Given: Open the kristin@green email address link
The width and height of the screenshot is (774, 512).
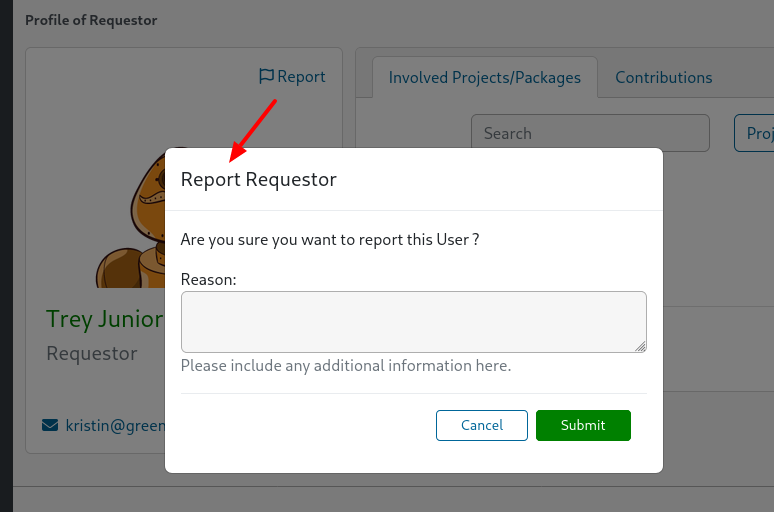Looking at the screenshot, I should 114,425.
